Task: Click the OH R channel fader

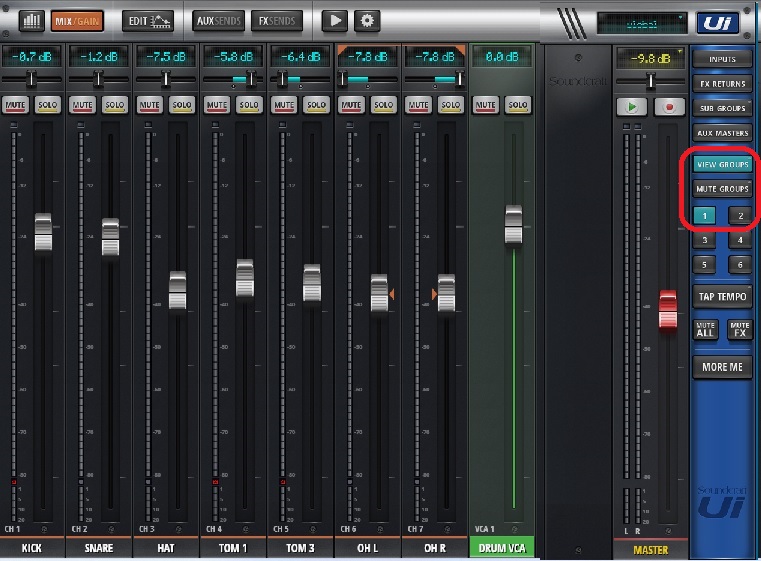Action: tap(446, 293)
